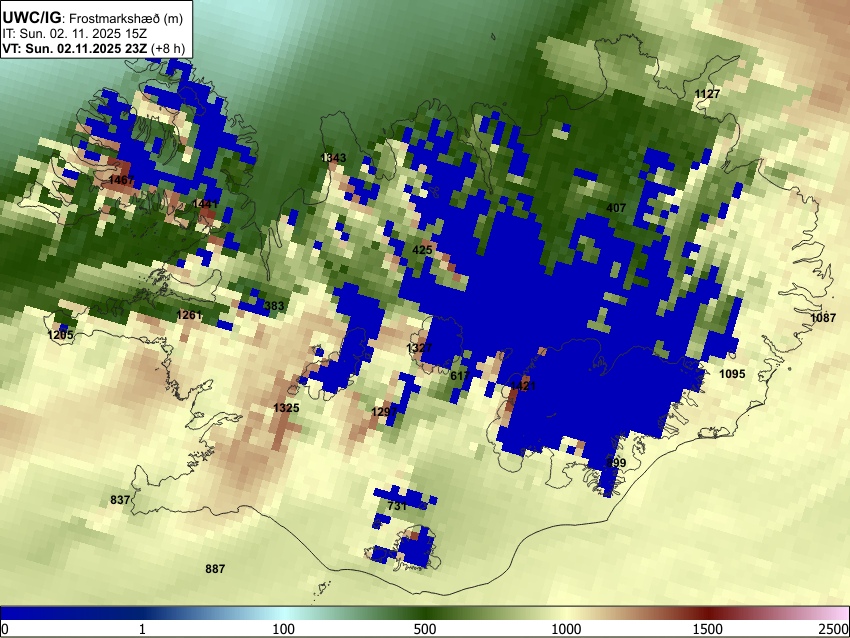Click the map value 1421
The image size is (850, 638).
(523, 385)
